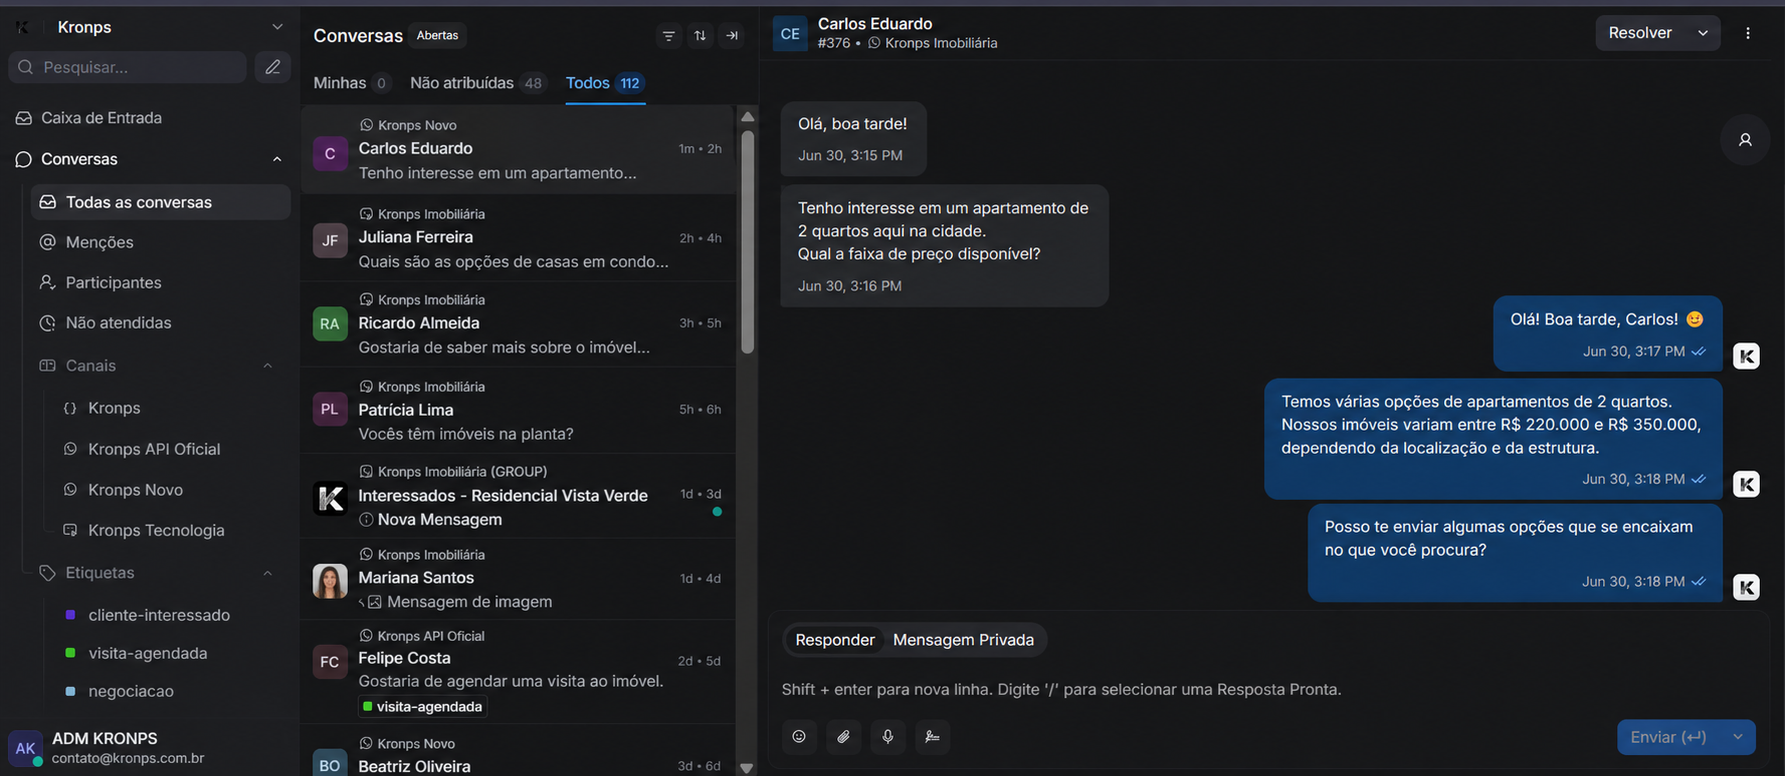Click the Enviar send button

(x=1668, y=737)
